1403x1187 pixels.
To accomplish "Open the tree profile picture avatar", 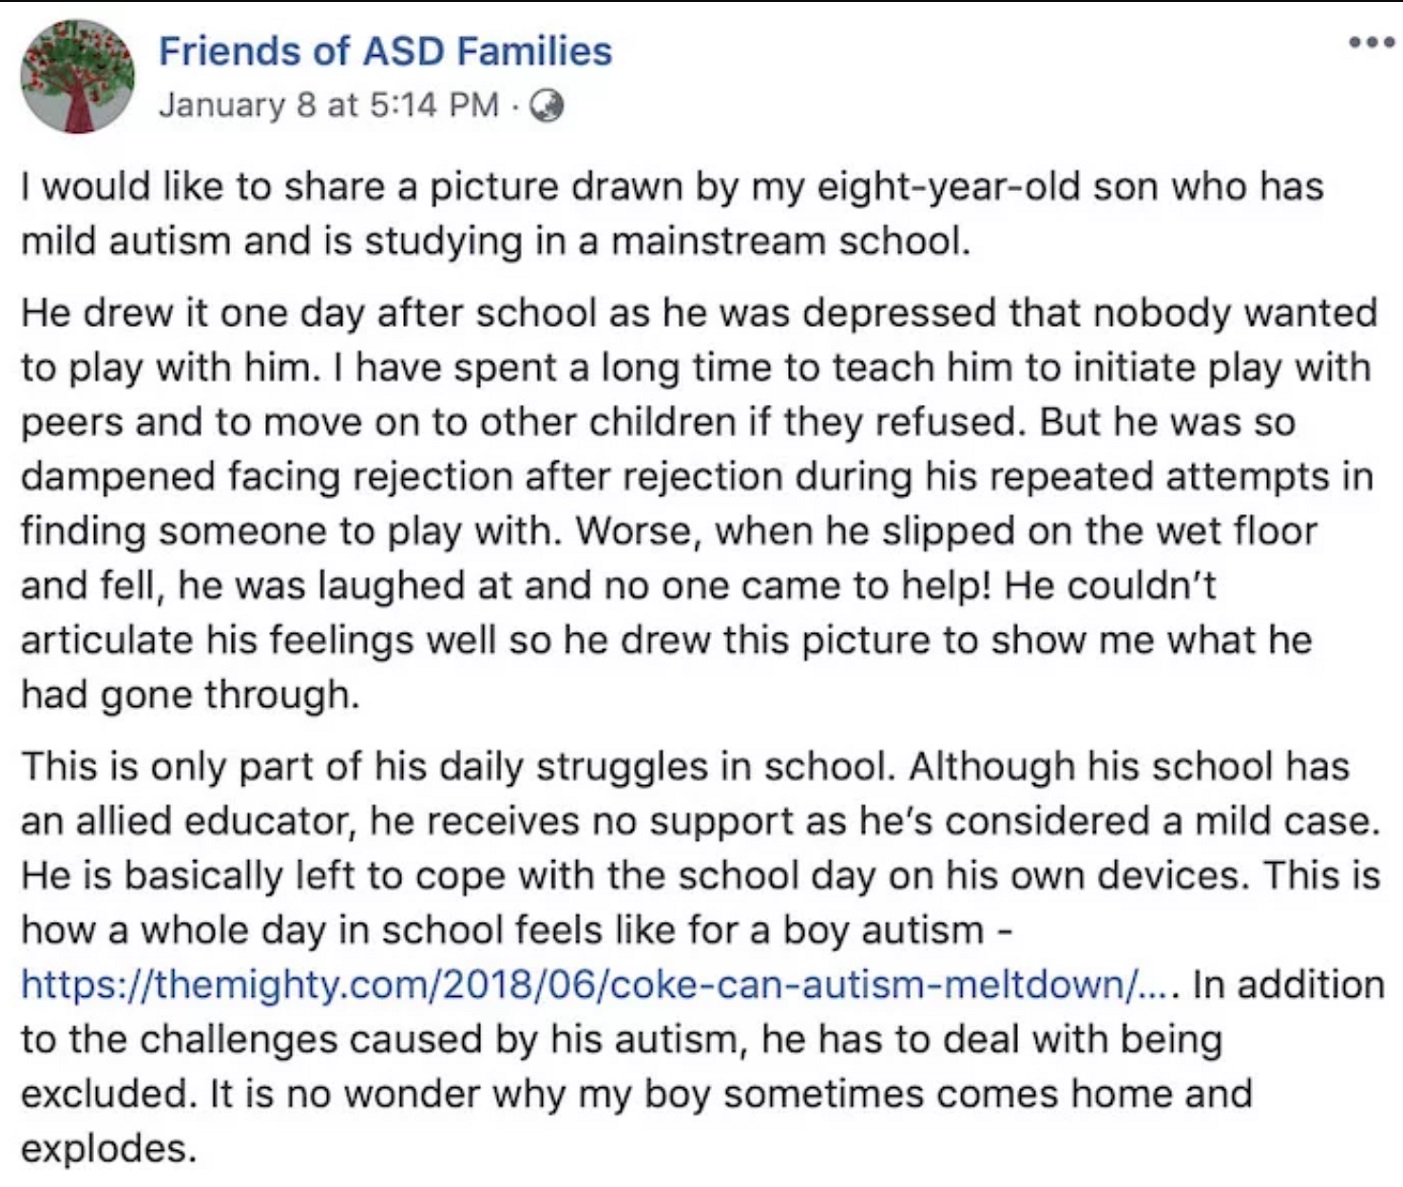I will (x=77, y=77).
